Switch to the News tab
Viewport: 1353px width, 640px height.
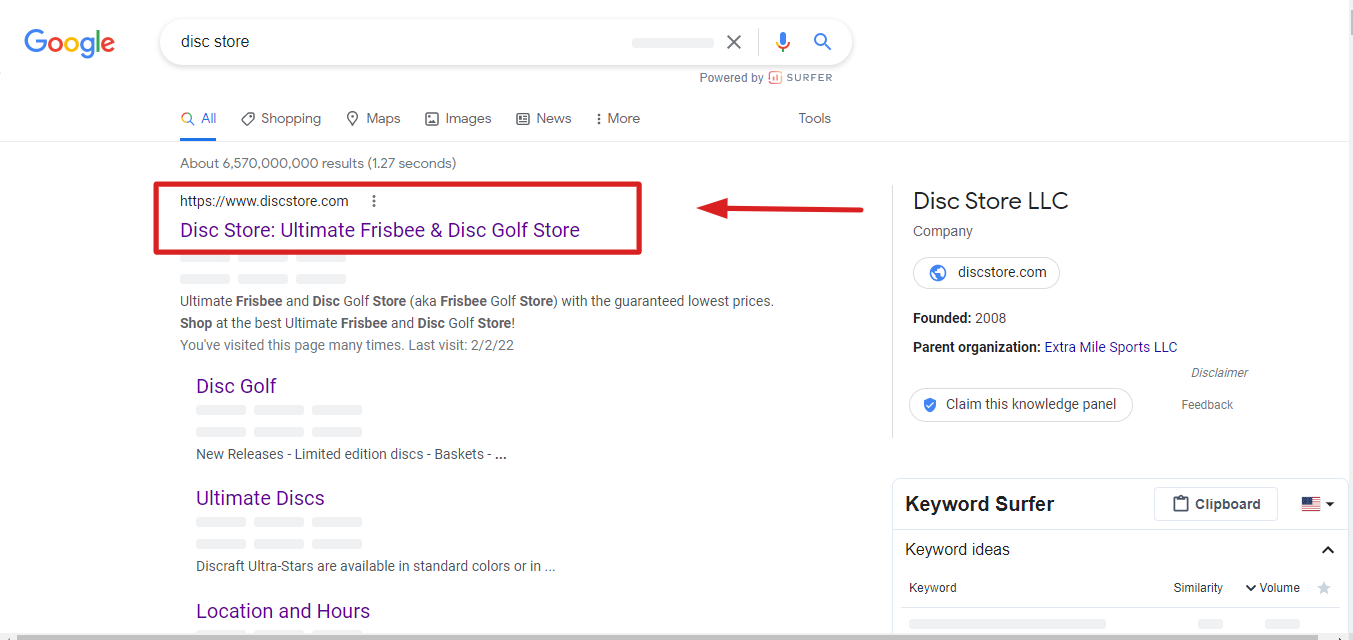[x=544, y=118]
